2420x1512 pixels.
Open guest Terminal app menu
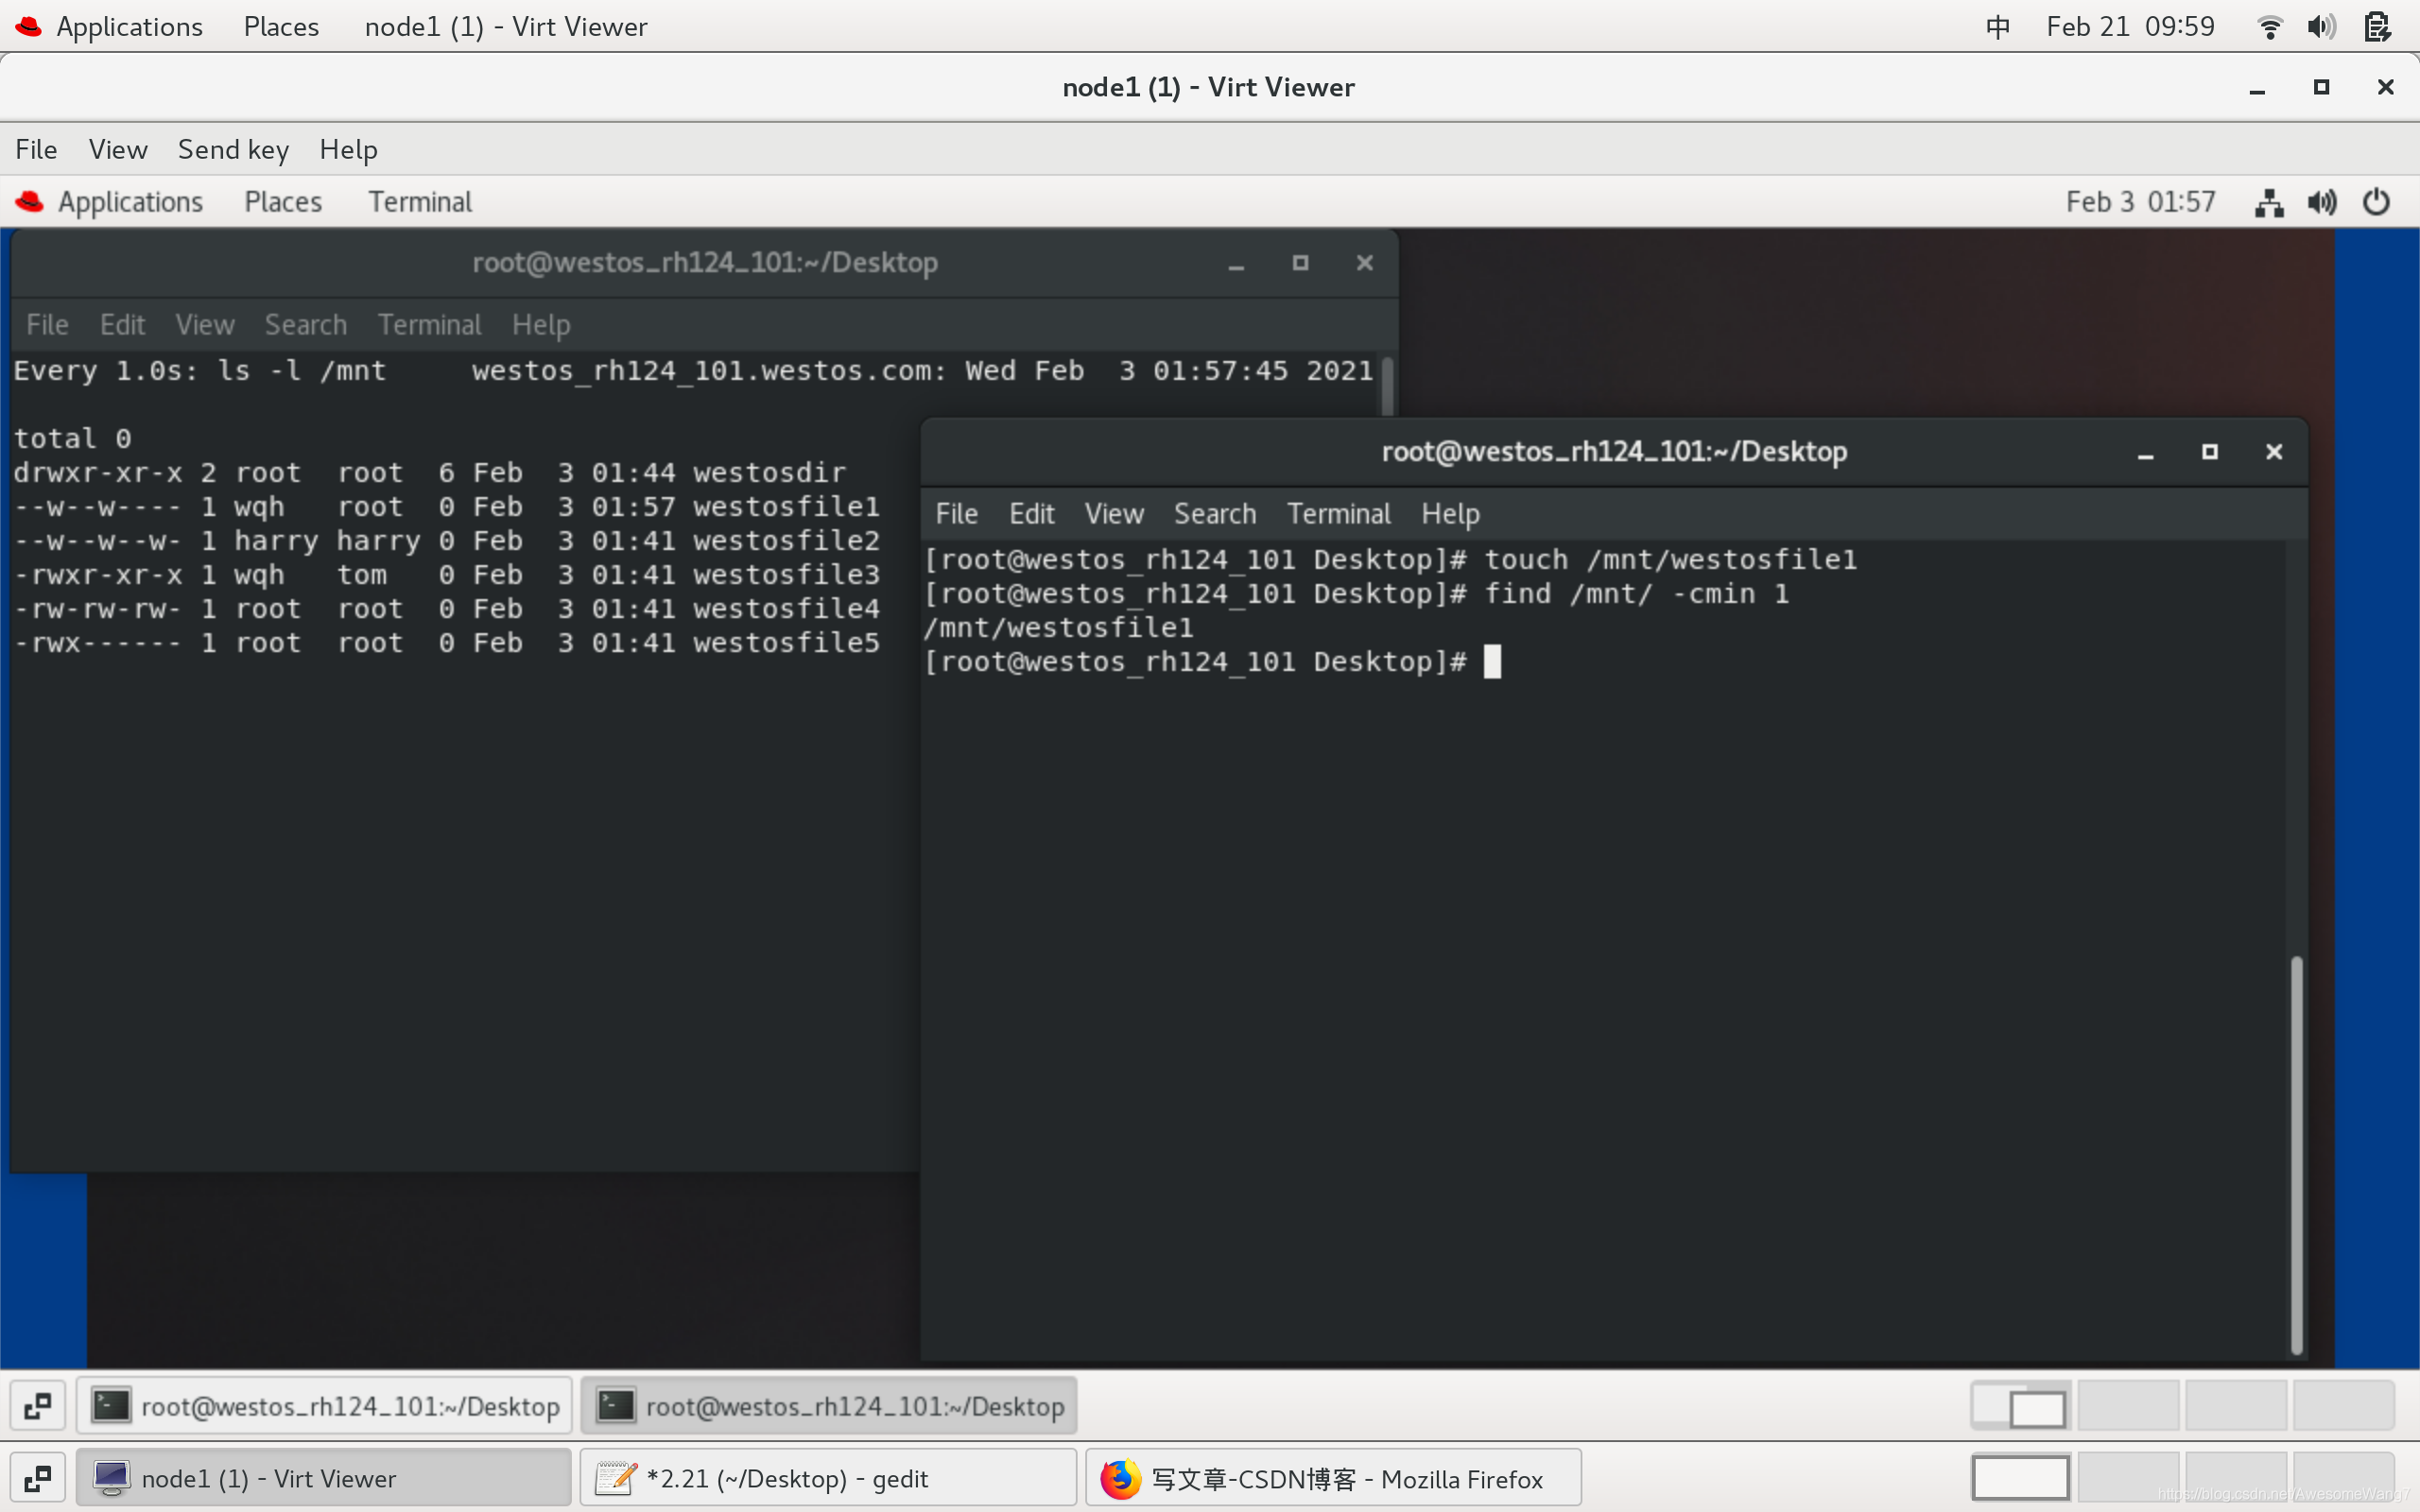420,202
